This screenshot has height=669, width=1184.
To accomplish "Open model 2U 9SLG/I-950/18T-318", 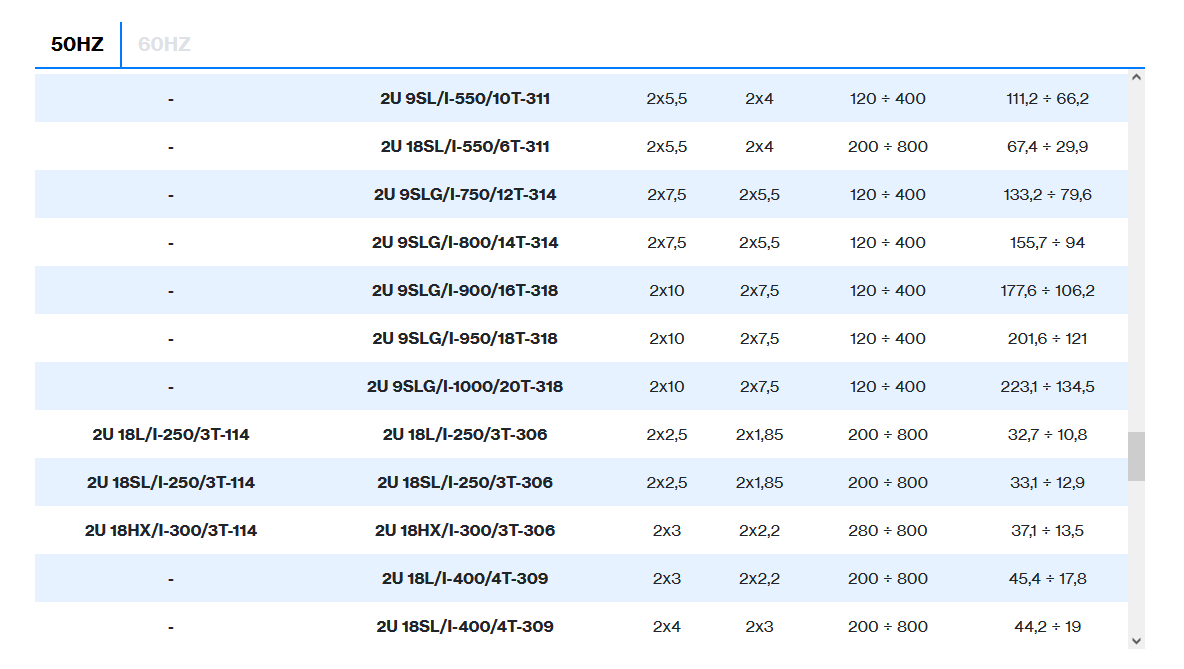I will pyautogui.click(x=465, y=339).
